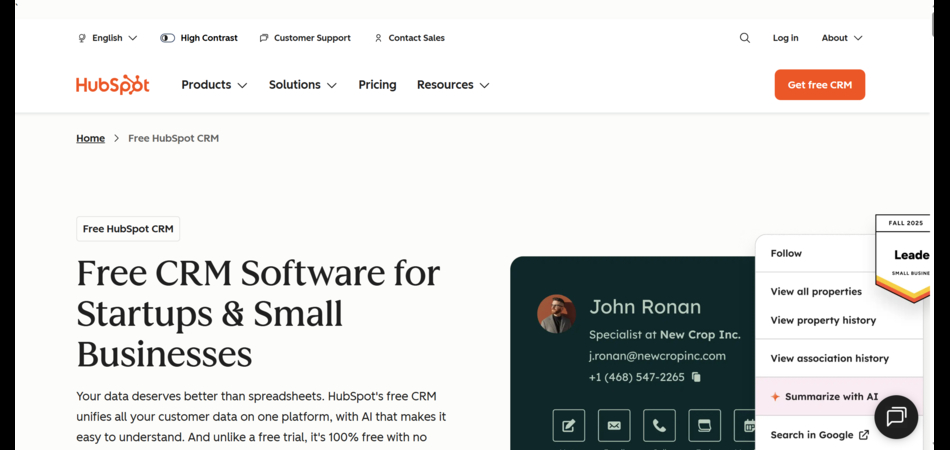Screen dimensions: 950x450
Task: Click the Log in link
Action: coord(785,38)
